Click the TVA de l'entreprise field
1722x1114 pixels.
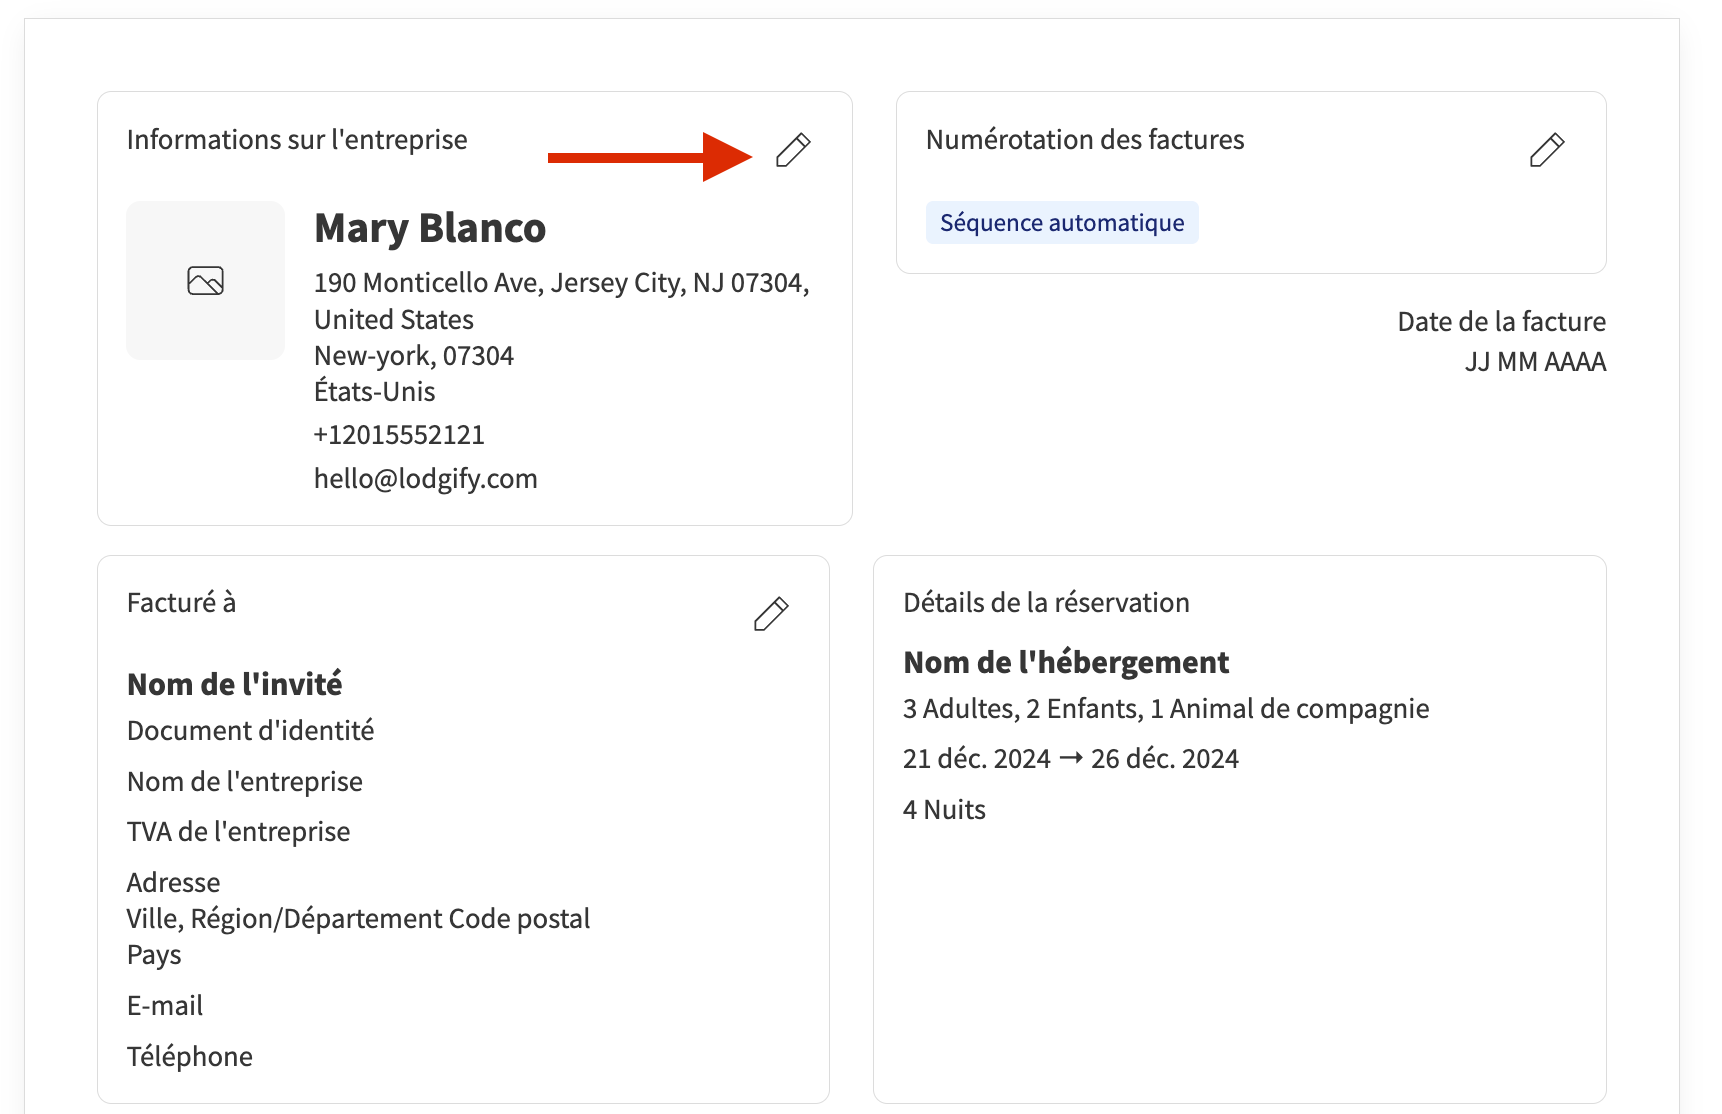point(239,832)
